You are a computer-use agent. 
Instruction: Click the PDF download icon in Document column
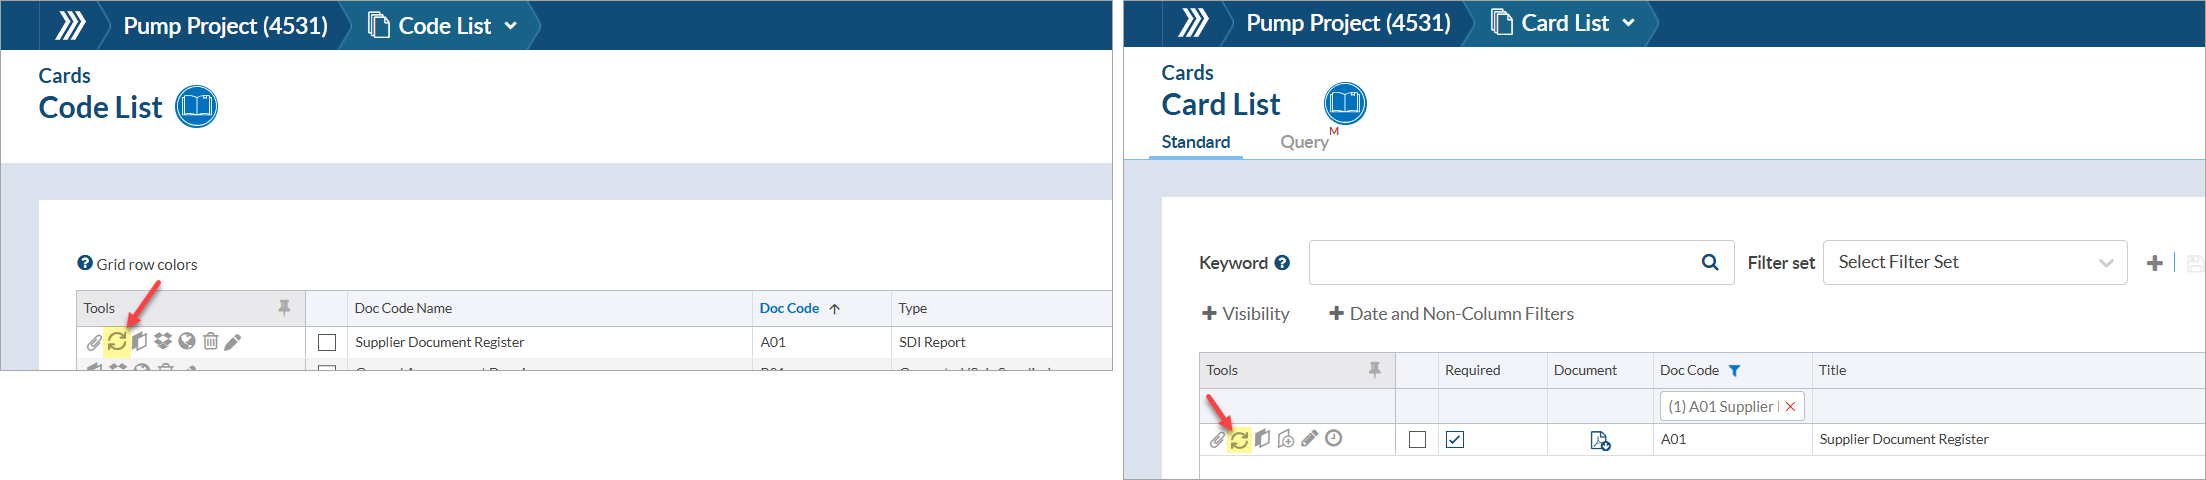pyautogui.click(x=1600, y=440)
